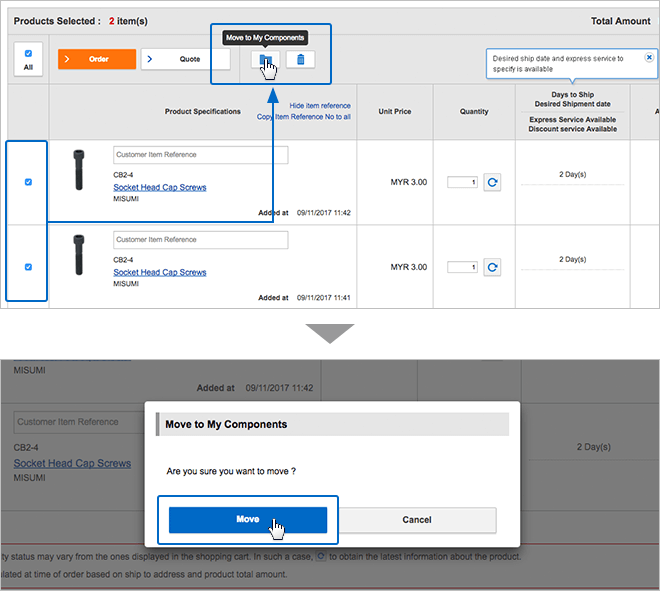Uncheck the second product row checkbox

(x=28, y=267)
